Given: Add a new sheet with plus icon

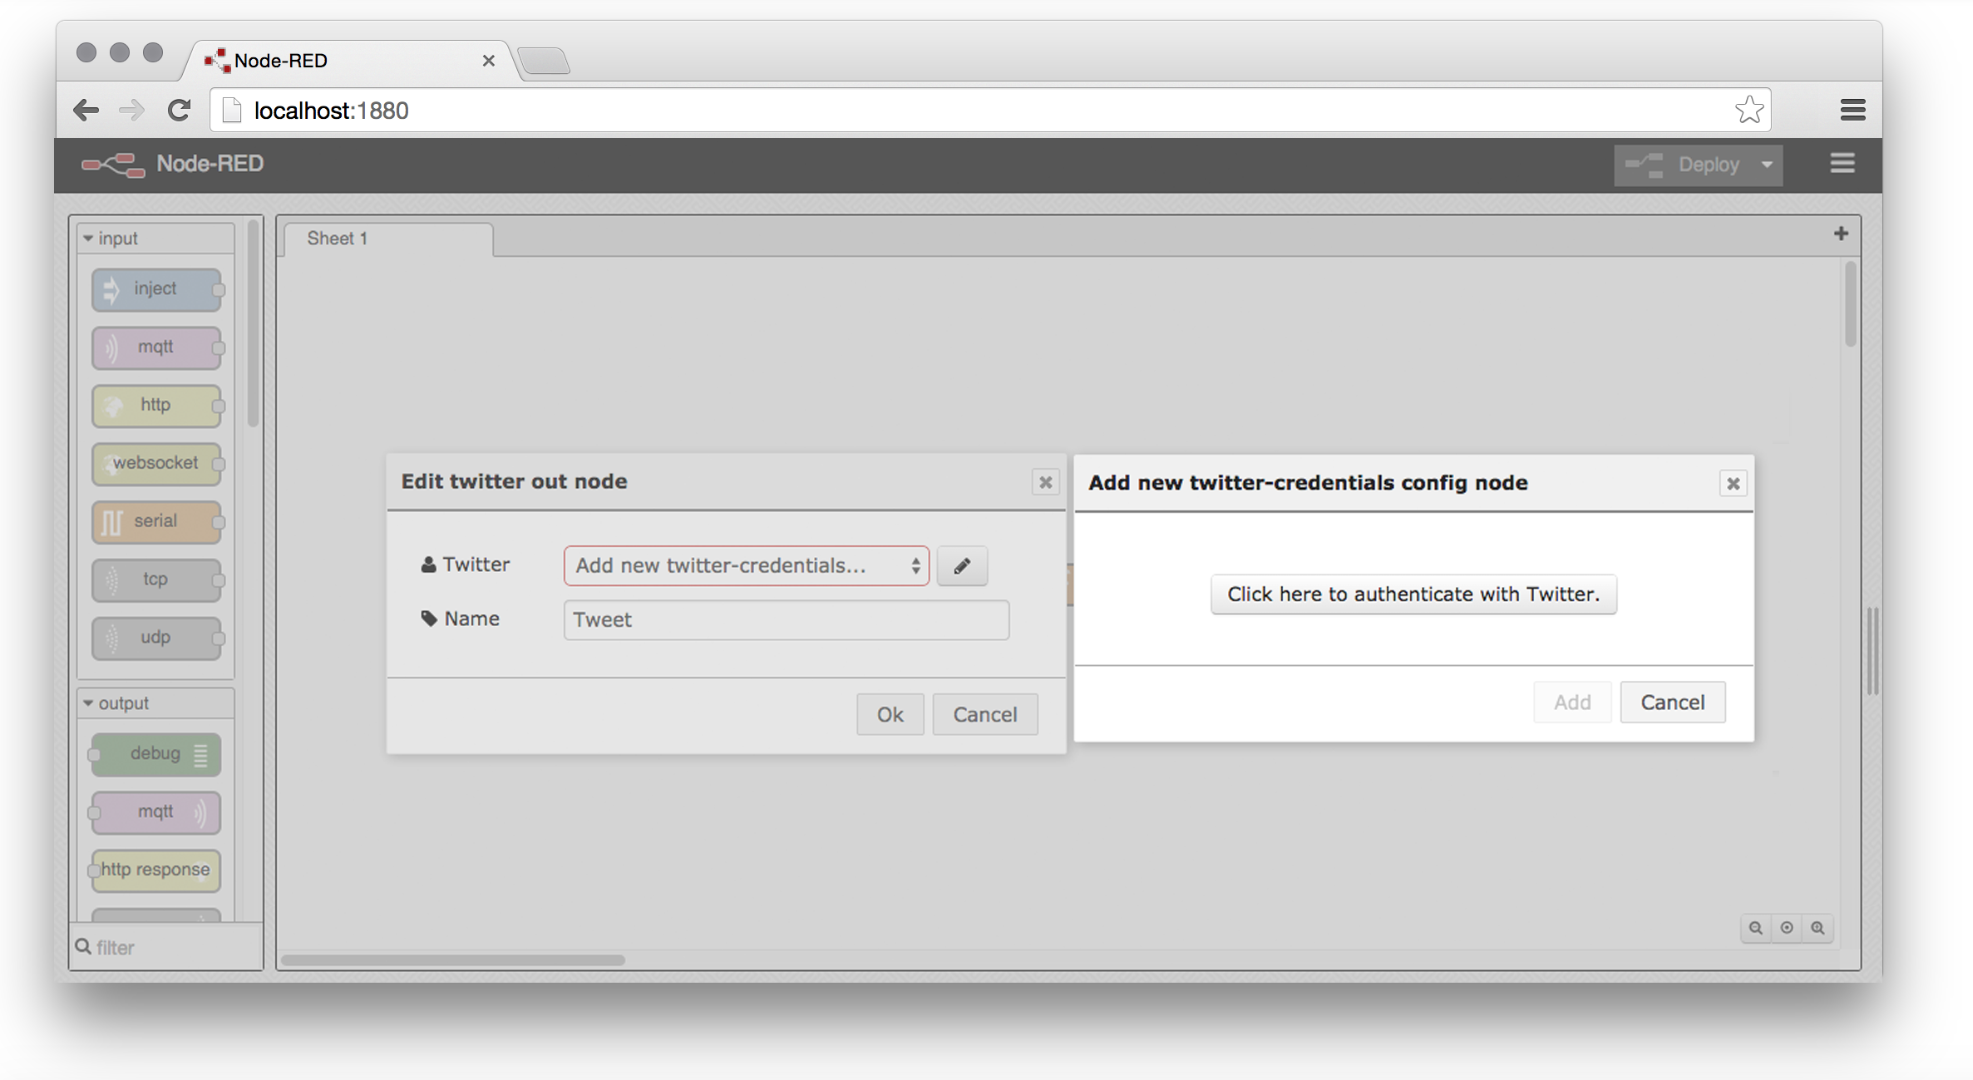Looking at the screenshot, I should 1841,233.
